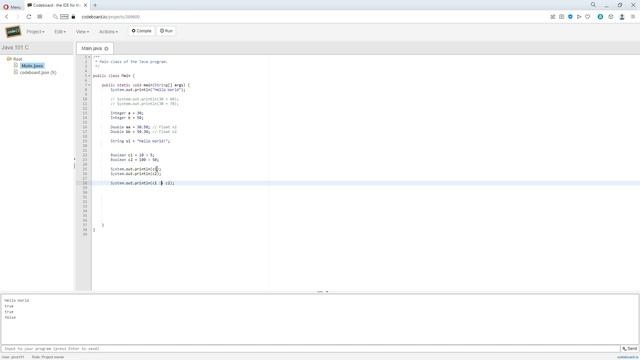Fold the comment block at line 1
640x360 pixels.
click(x=89, y=57)
